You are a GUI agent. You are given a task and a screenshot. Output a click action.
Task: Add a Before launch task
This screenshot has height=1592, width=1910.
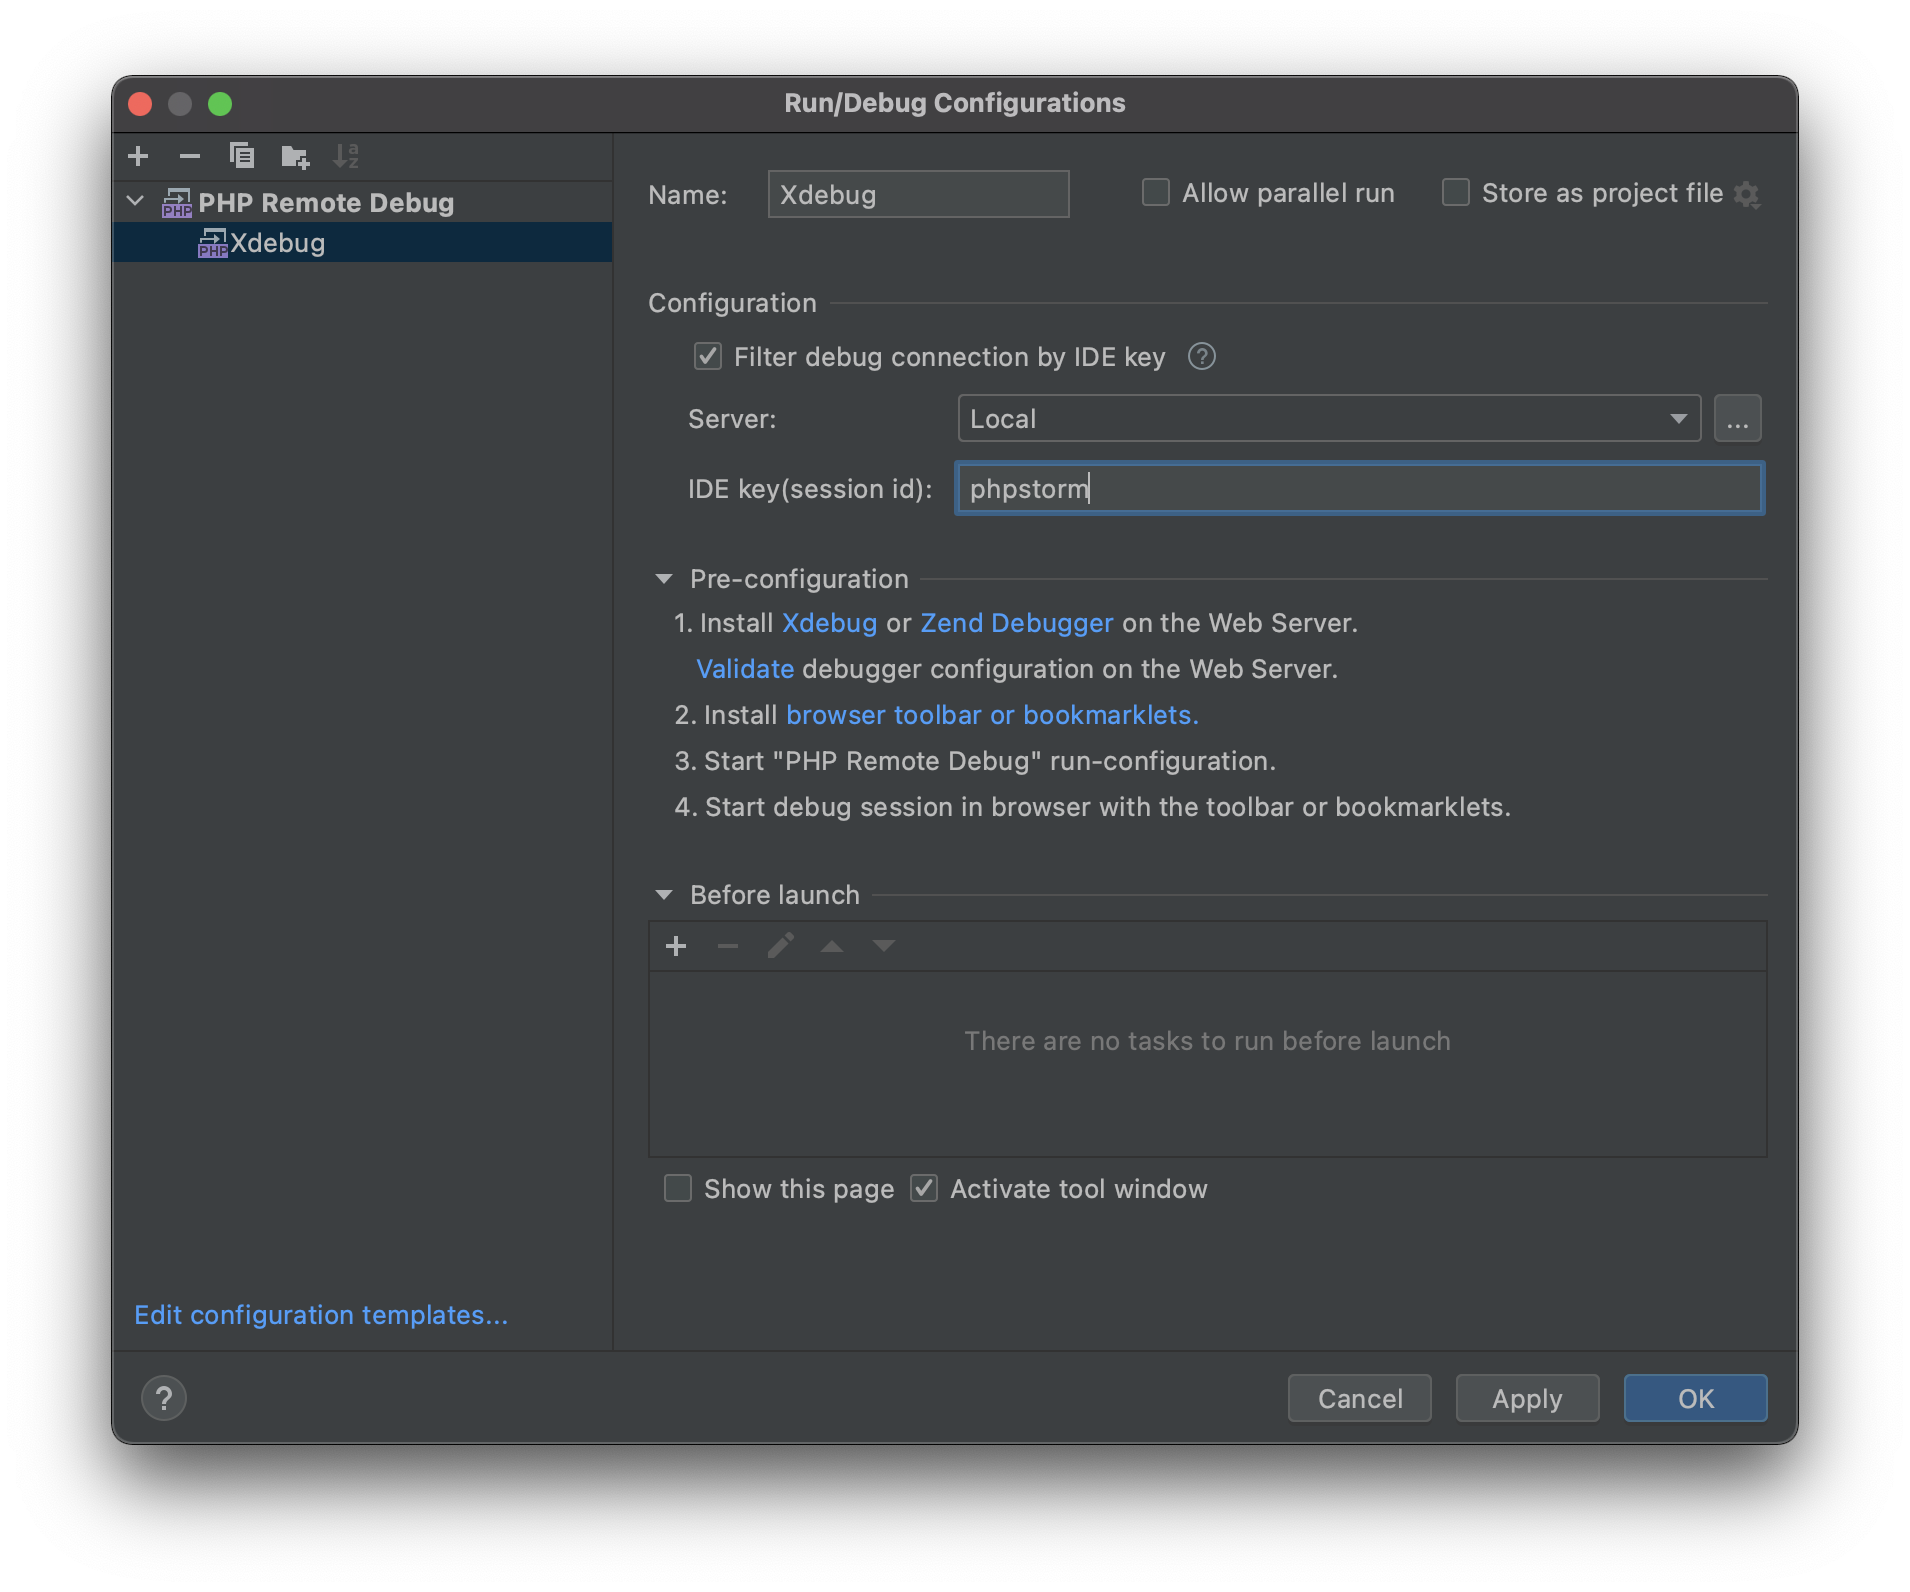tap(676, 946)
